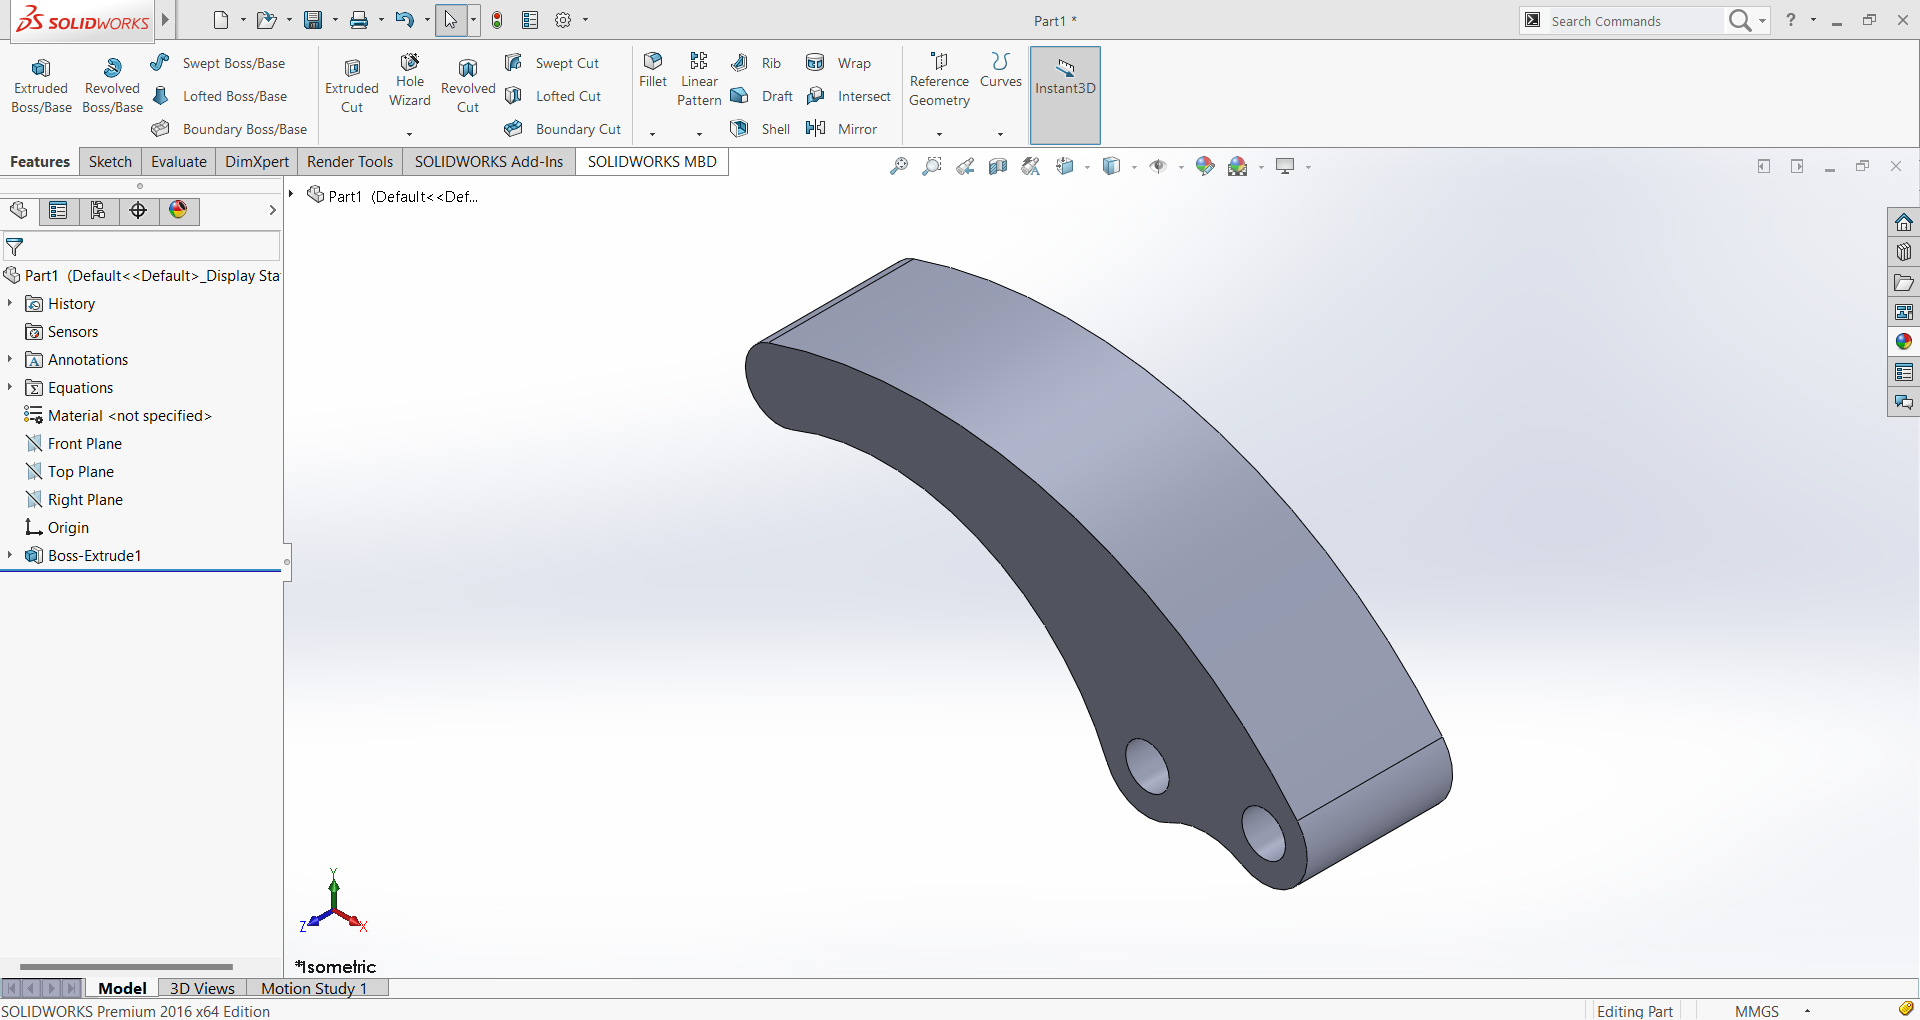
Task: Expand the Boss-Extrude1 feature
Action: (x=10, y=555)
